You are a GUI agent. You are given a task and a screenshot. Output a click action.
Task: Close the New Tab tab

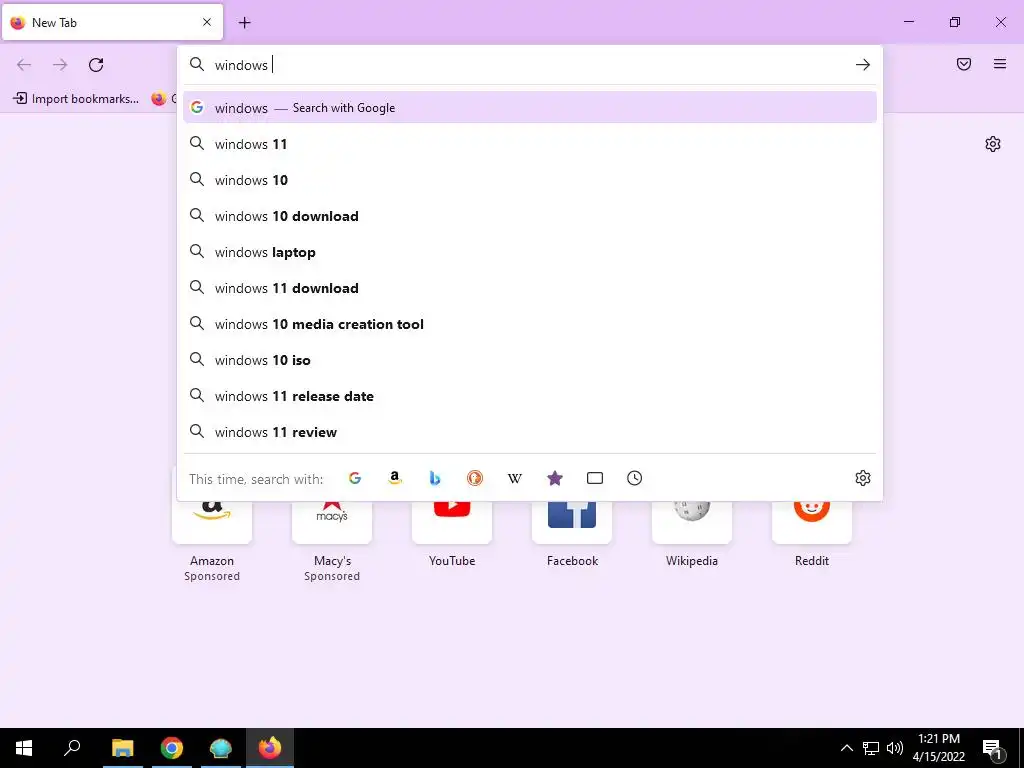(207, 22)
